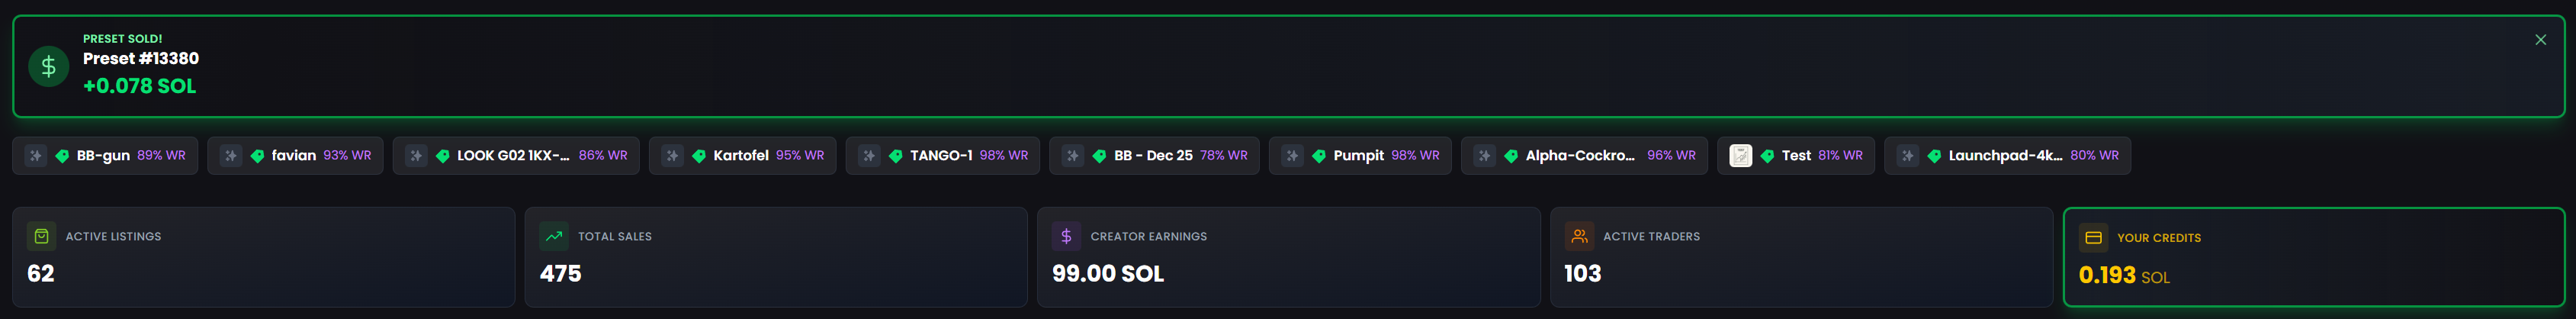Open the BB - Dec 25 preset
This screenshot has width=2576, height=319.
(1154, 156)
